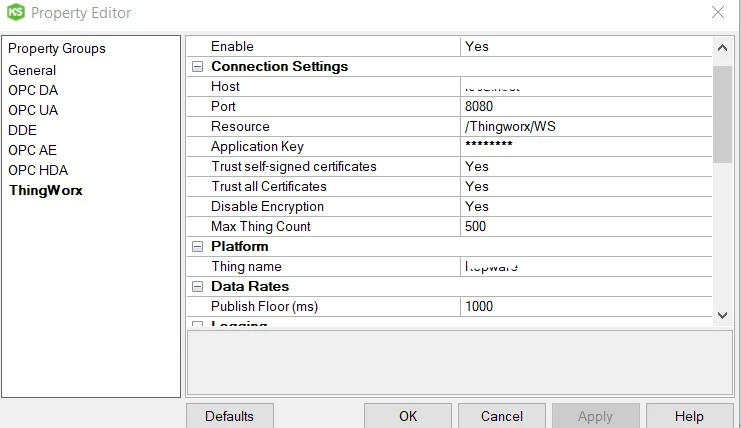Edit Publish Floor value 1000
The height and width of the screenshot is (428, 741).
(x=586, y=307)
